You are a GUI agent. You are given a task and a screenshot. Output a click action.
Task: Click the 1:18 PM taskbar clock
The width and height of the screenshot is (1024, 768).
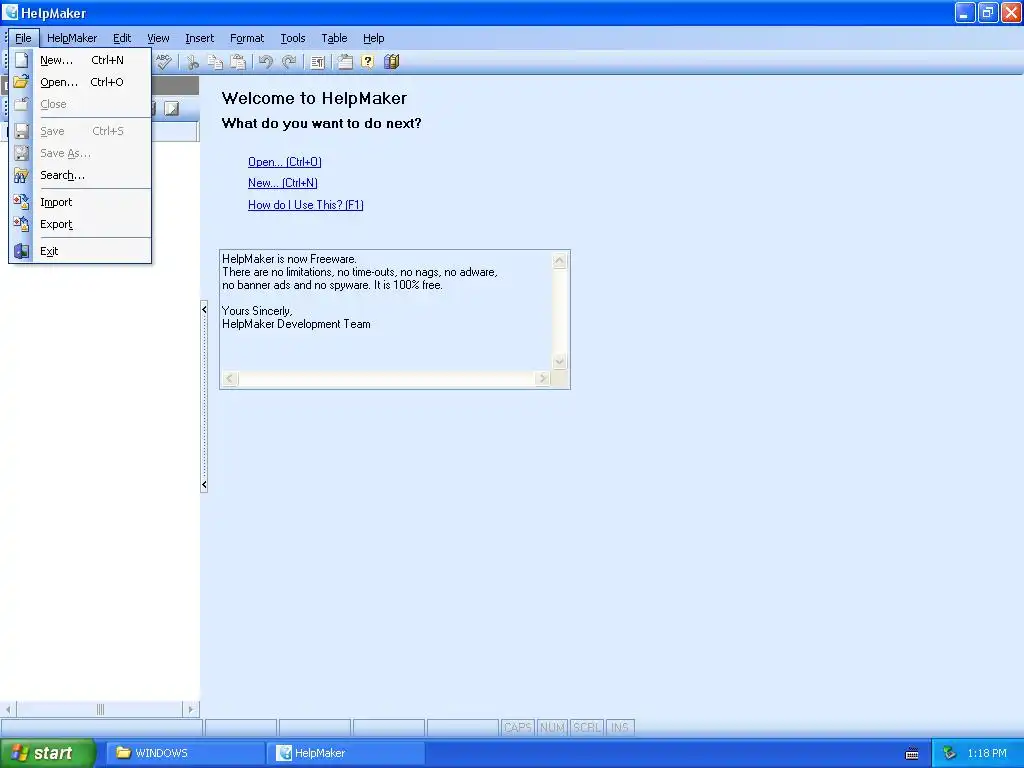coord(987,754)
